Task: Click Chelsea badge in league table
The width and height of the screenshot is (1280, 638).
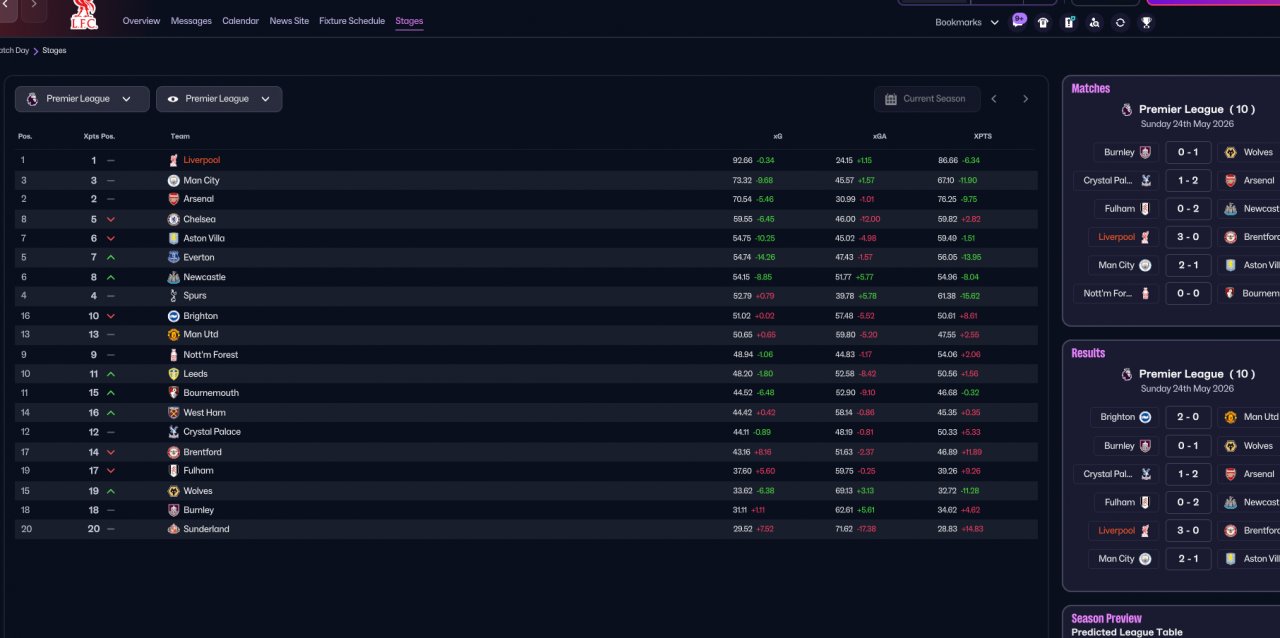Action: pos(173,219)
